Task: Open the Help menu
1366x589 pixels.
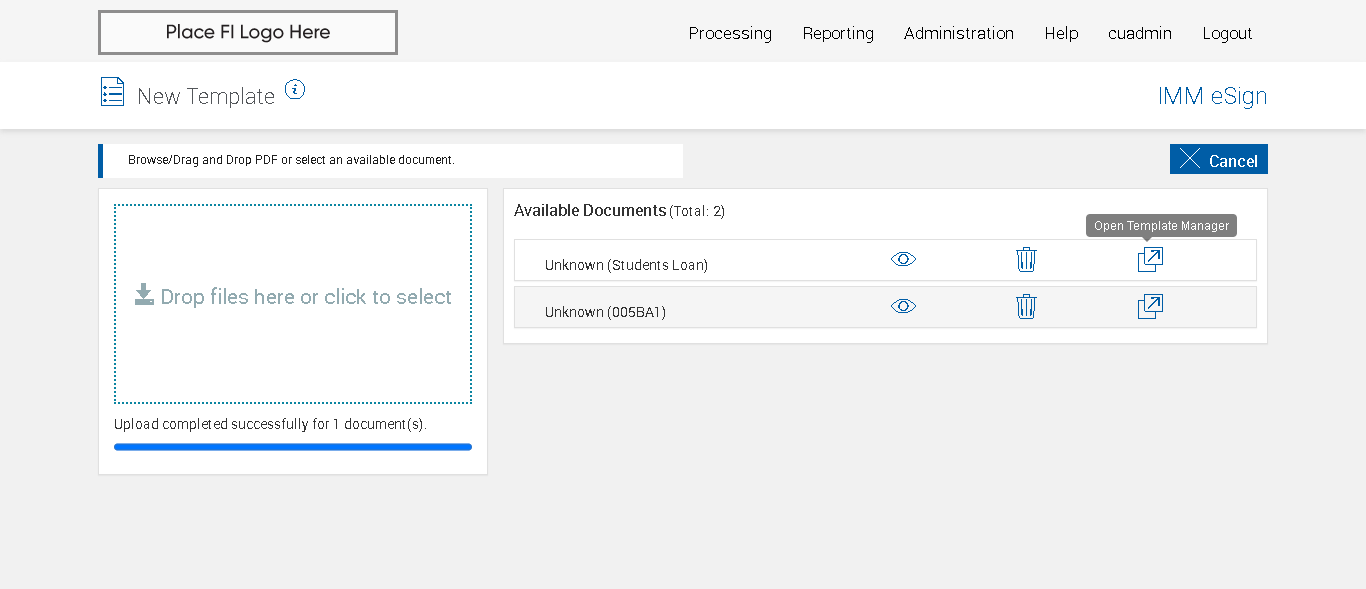Action: pyautogui.click(x=1061, y=33)
